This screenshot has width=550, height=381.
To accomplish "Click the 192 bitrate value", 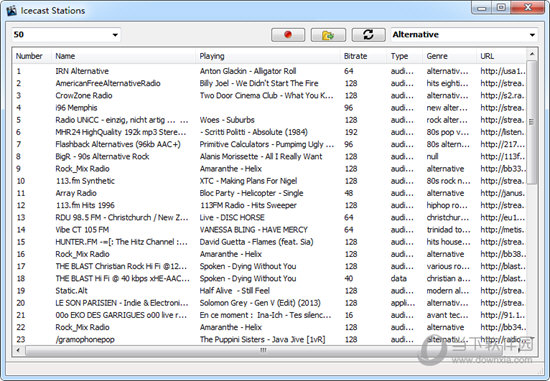I will pyautogui.click(x=351, y=132).
